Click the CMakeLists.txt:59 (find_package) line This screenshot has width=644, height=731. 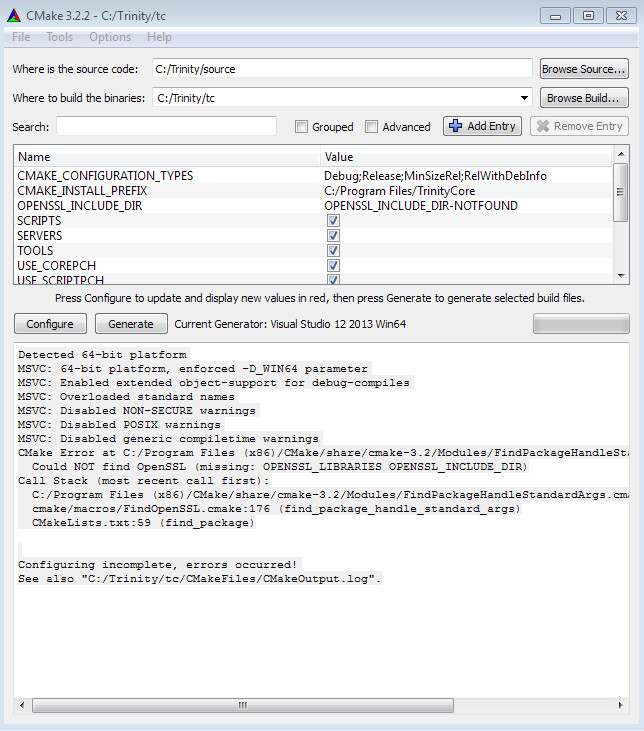click(143, 523)
